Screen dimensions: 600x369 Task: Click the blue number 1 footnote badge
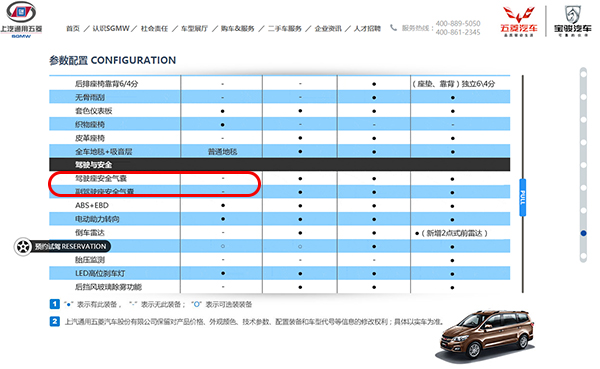click(55, 304)
